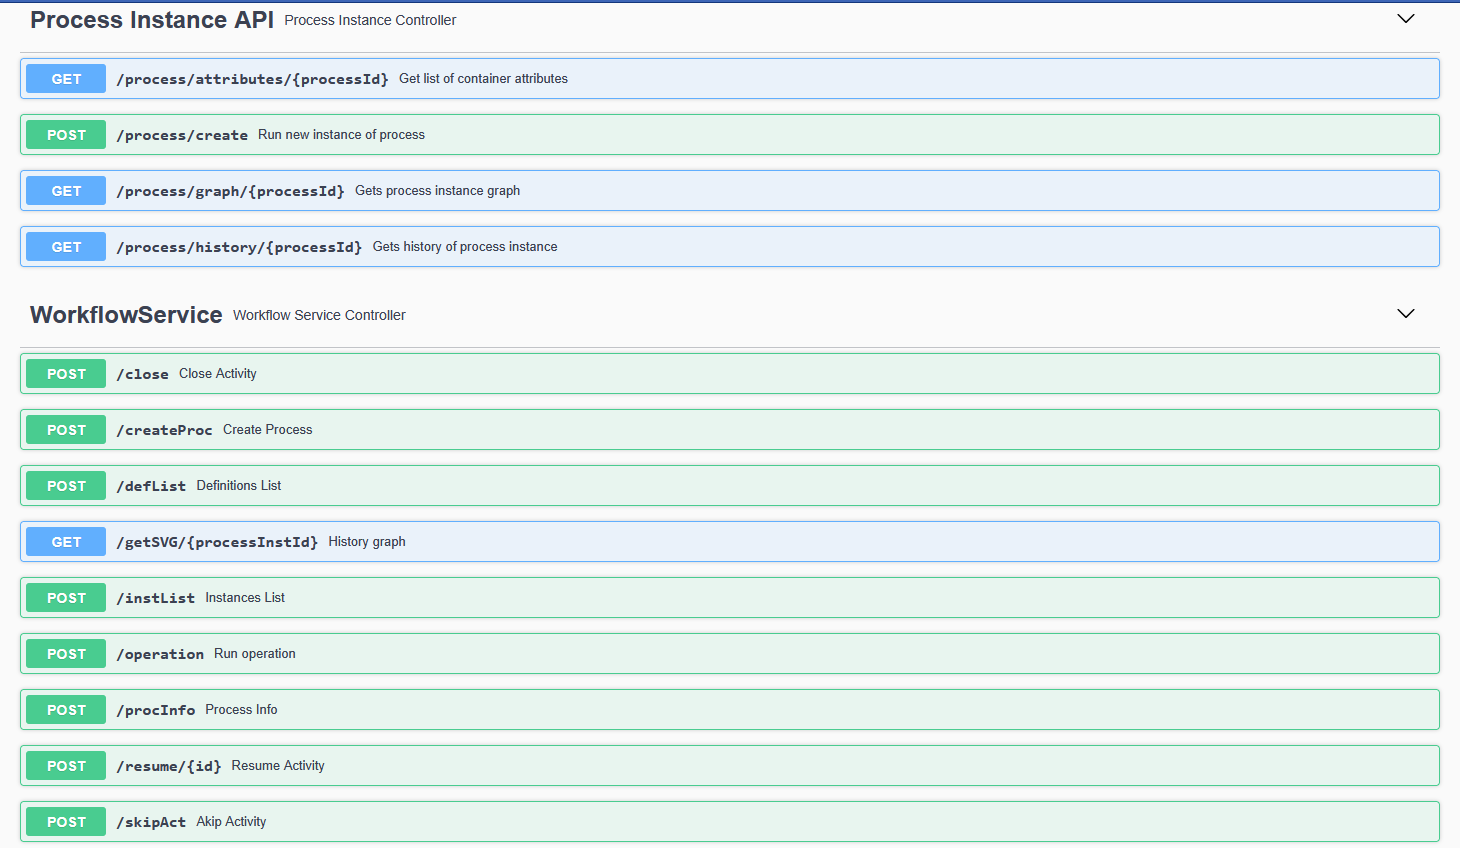Click the POST badge for /process/create
This screenshot has width=1460, height=848.
click(x=66, y=135)
